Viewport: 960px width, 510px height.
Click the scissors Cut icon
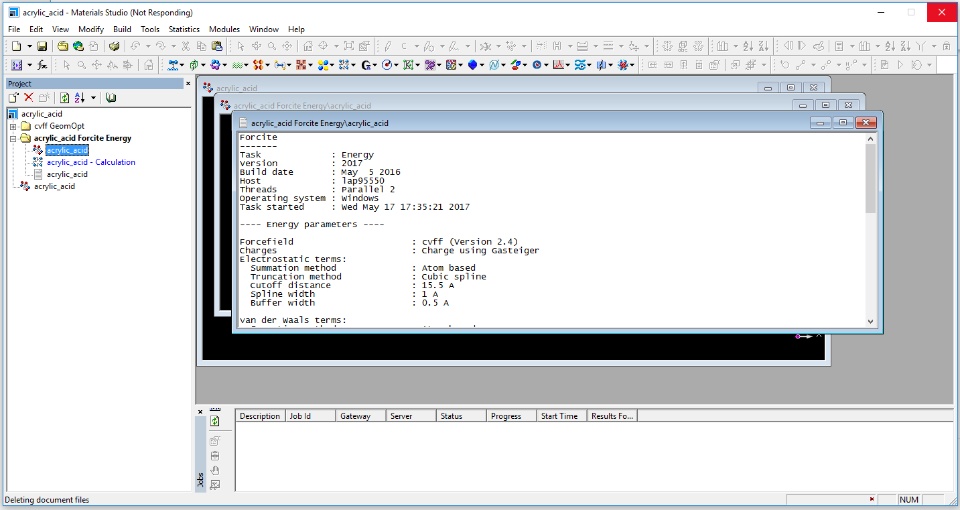pyautogui.click(x=185, y=46)
